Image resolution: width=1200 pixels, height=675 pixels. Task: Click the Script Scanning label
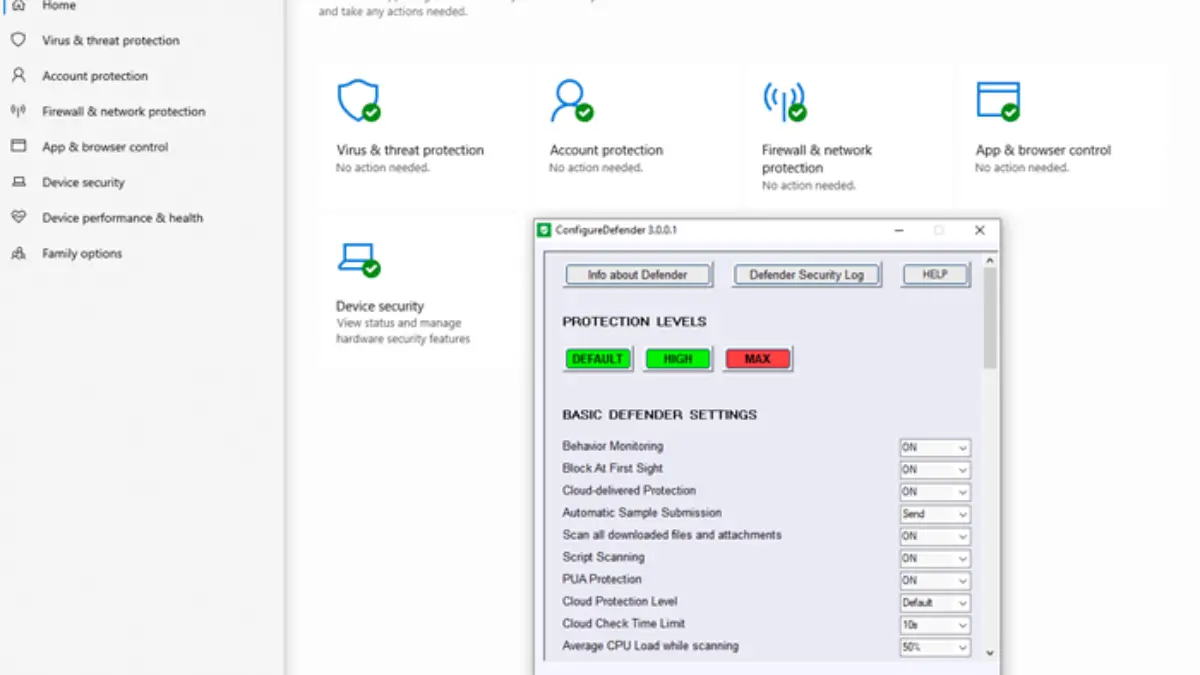click(x=603, y=557)
